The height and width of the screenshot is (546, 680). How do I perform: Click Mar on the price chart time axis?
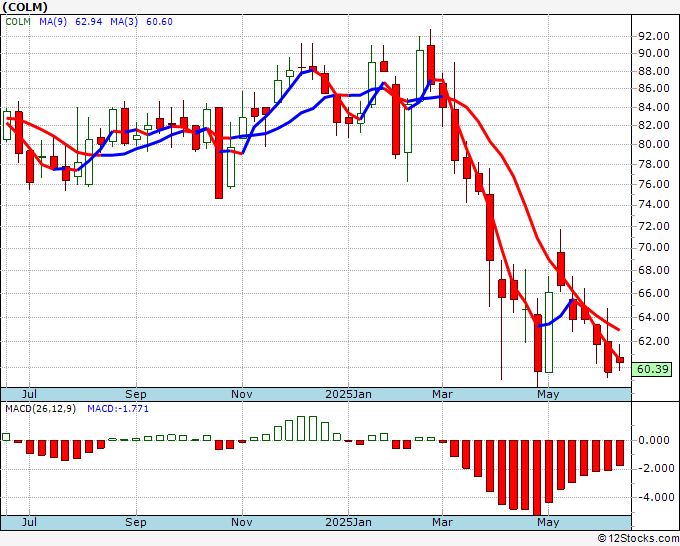point(442,394)
